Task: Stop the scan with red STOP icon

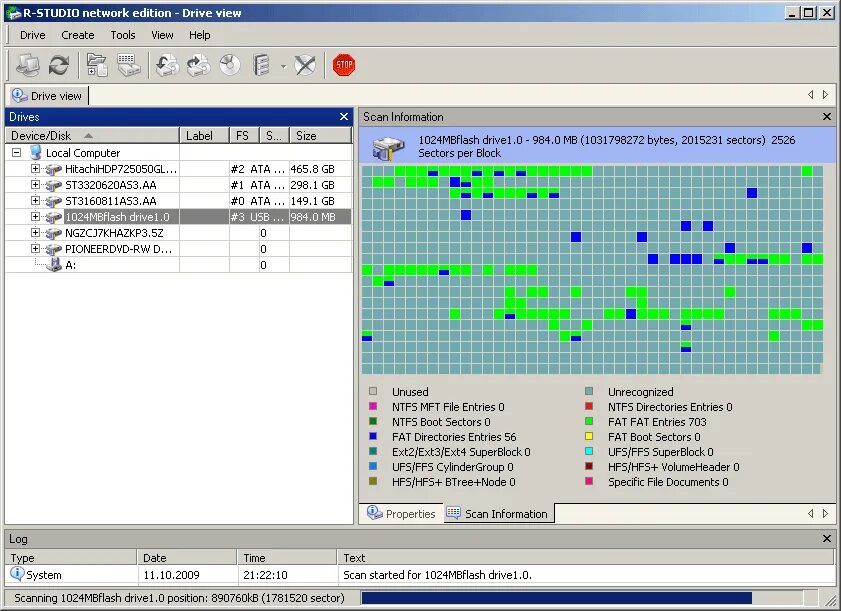Action: 344,65
